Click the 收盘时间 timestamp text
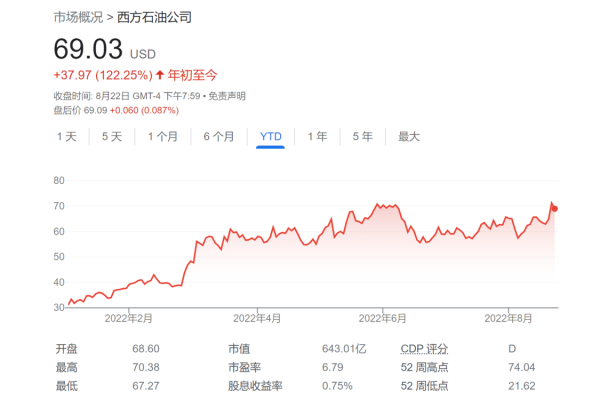 click(x=127, y=96)
